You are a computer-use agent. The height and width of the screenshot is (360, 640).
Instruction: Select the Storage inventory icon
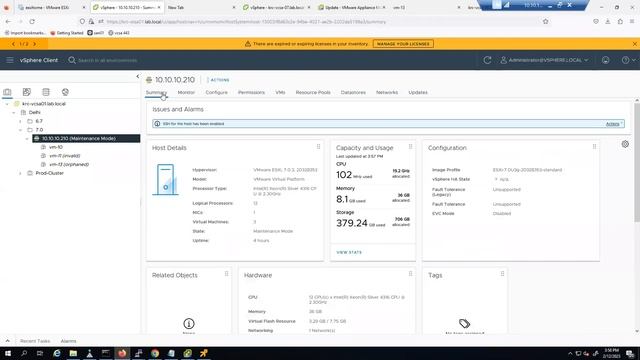coord(46,92)
